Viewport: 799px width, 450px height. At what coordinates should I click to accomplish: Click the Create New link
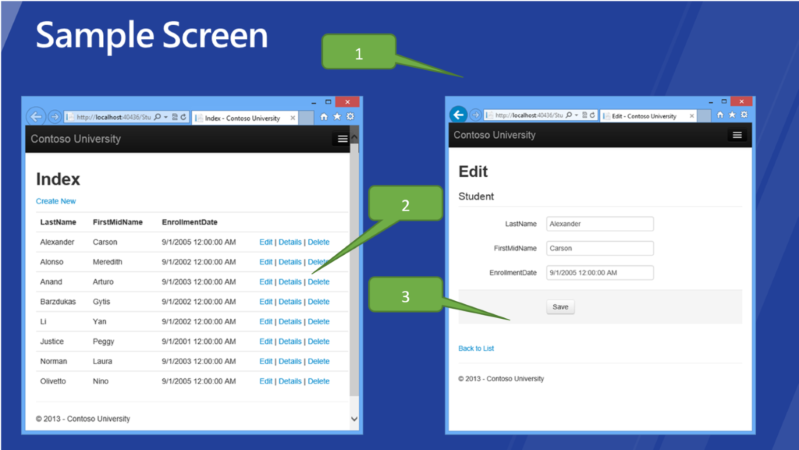(56, 201)
